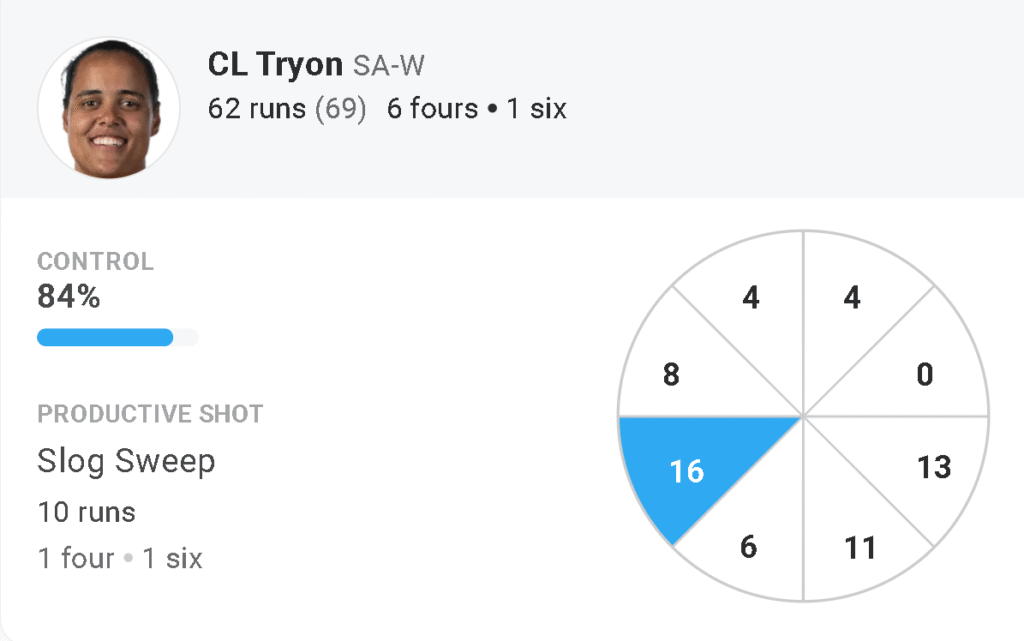
Task: Click CL Tryon's player photo
Action: 108,108
